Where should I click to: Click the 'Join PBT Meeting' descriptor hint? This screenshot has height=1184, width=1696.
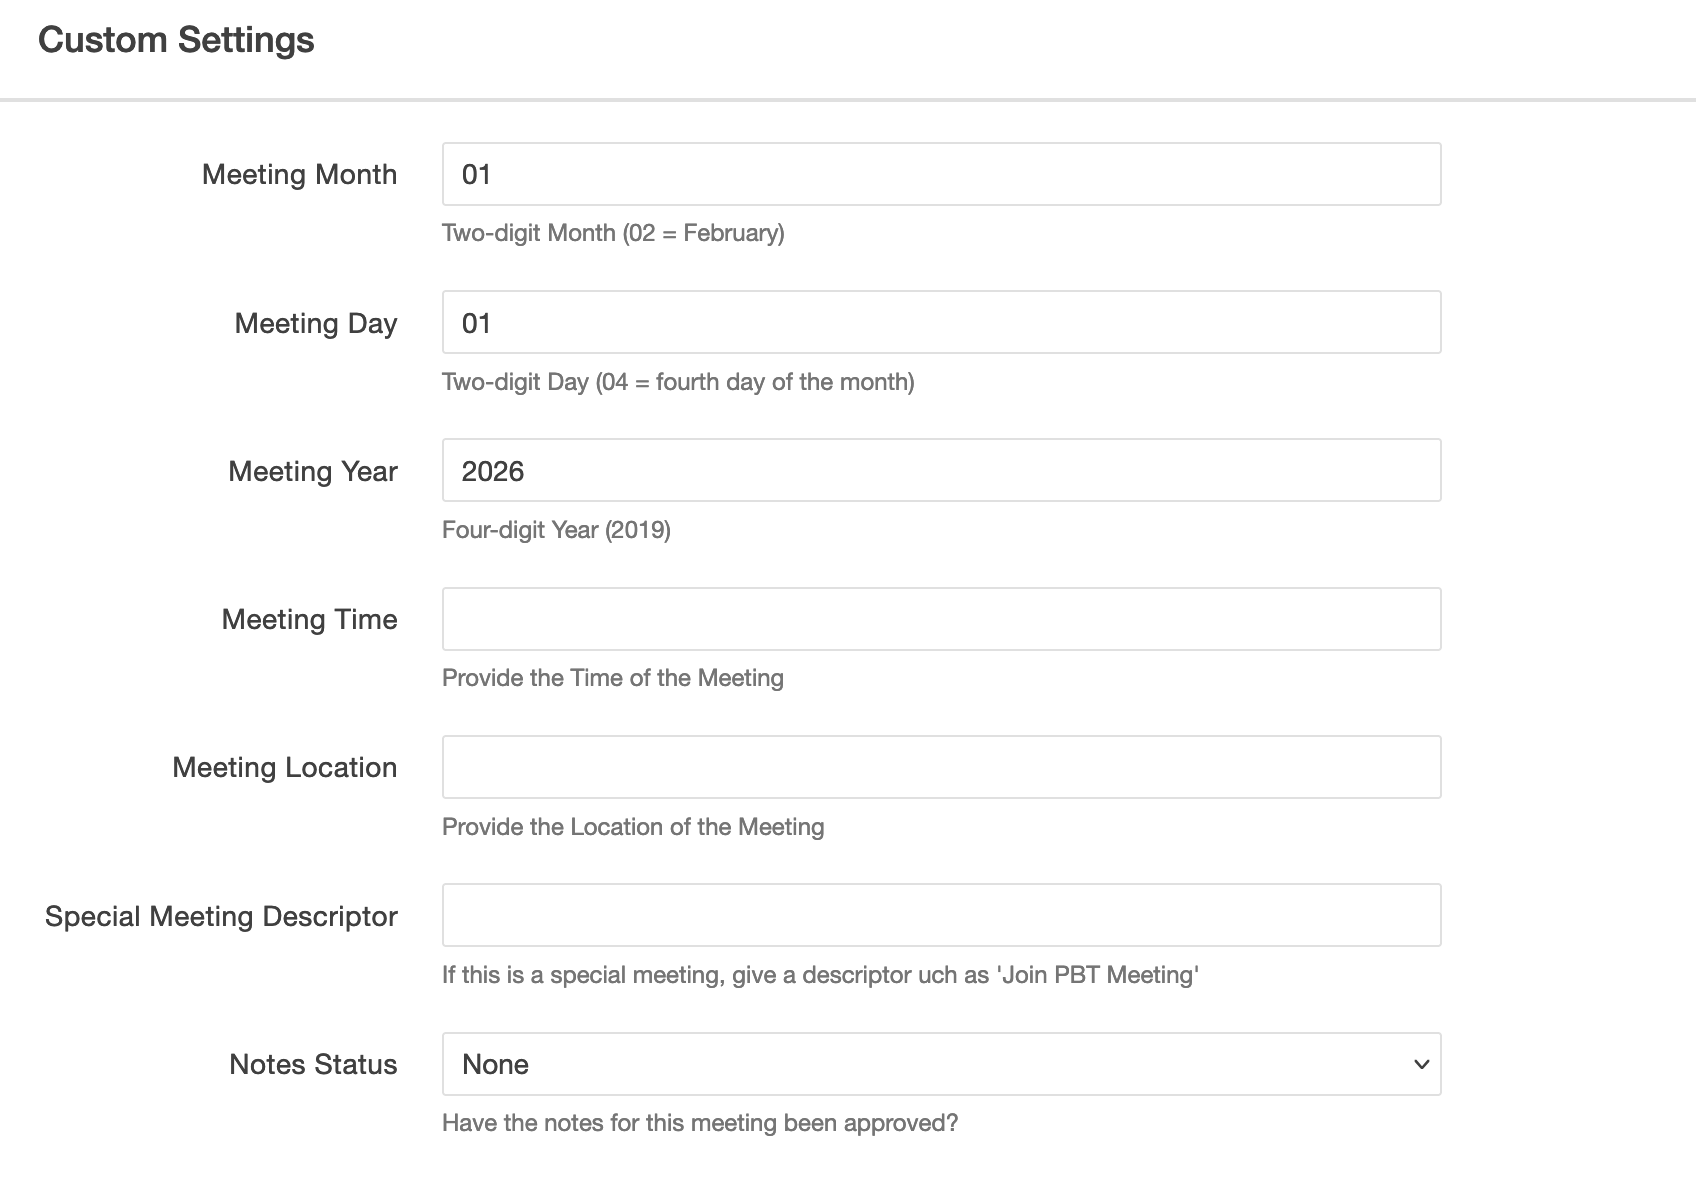point(820,975)
